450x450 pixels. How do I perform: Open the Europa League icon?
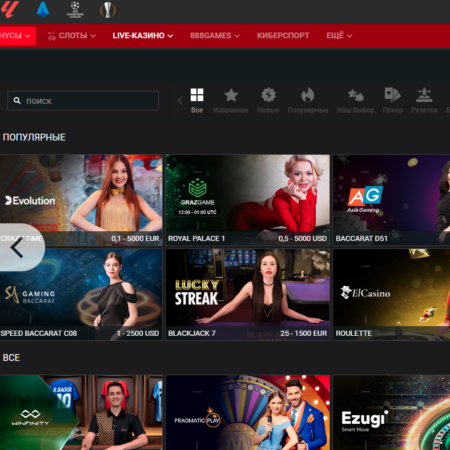(x=108, y=10)
